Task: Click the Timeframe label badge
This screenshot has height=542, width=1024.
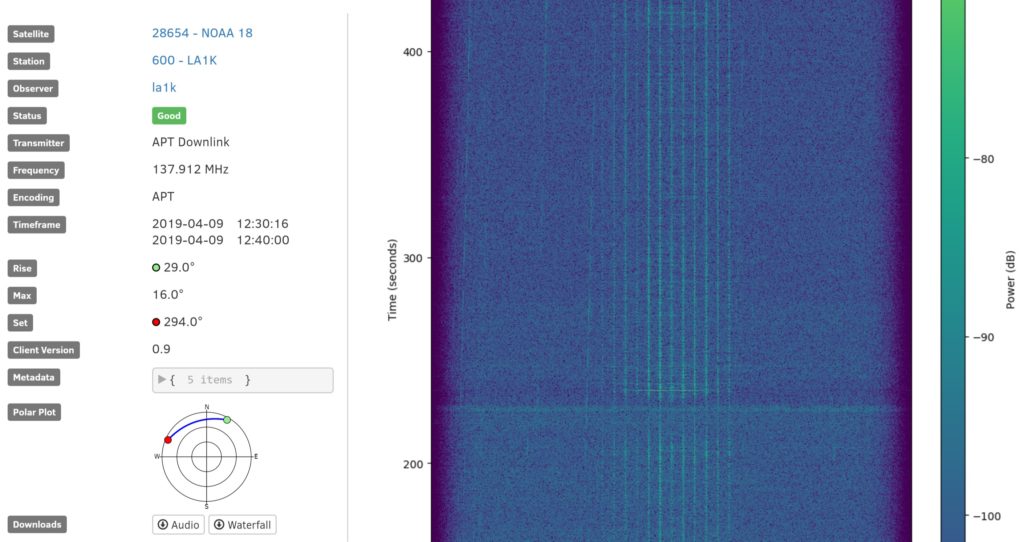Action: [x=37, y=225]
